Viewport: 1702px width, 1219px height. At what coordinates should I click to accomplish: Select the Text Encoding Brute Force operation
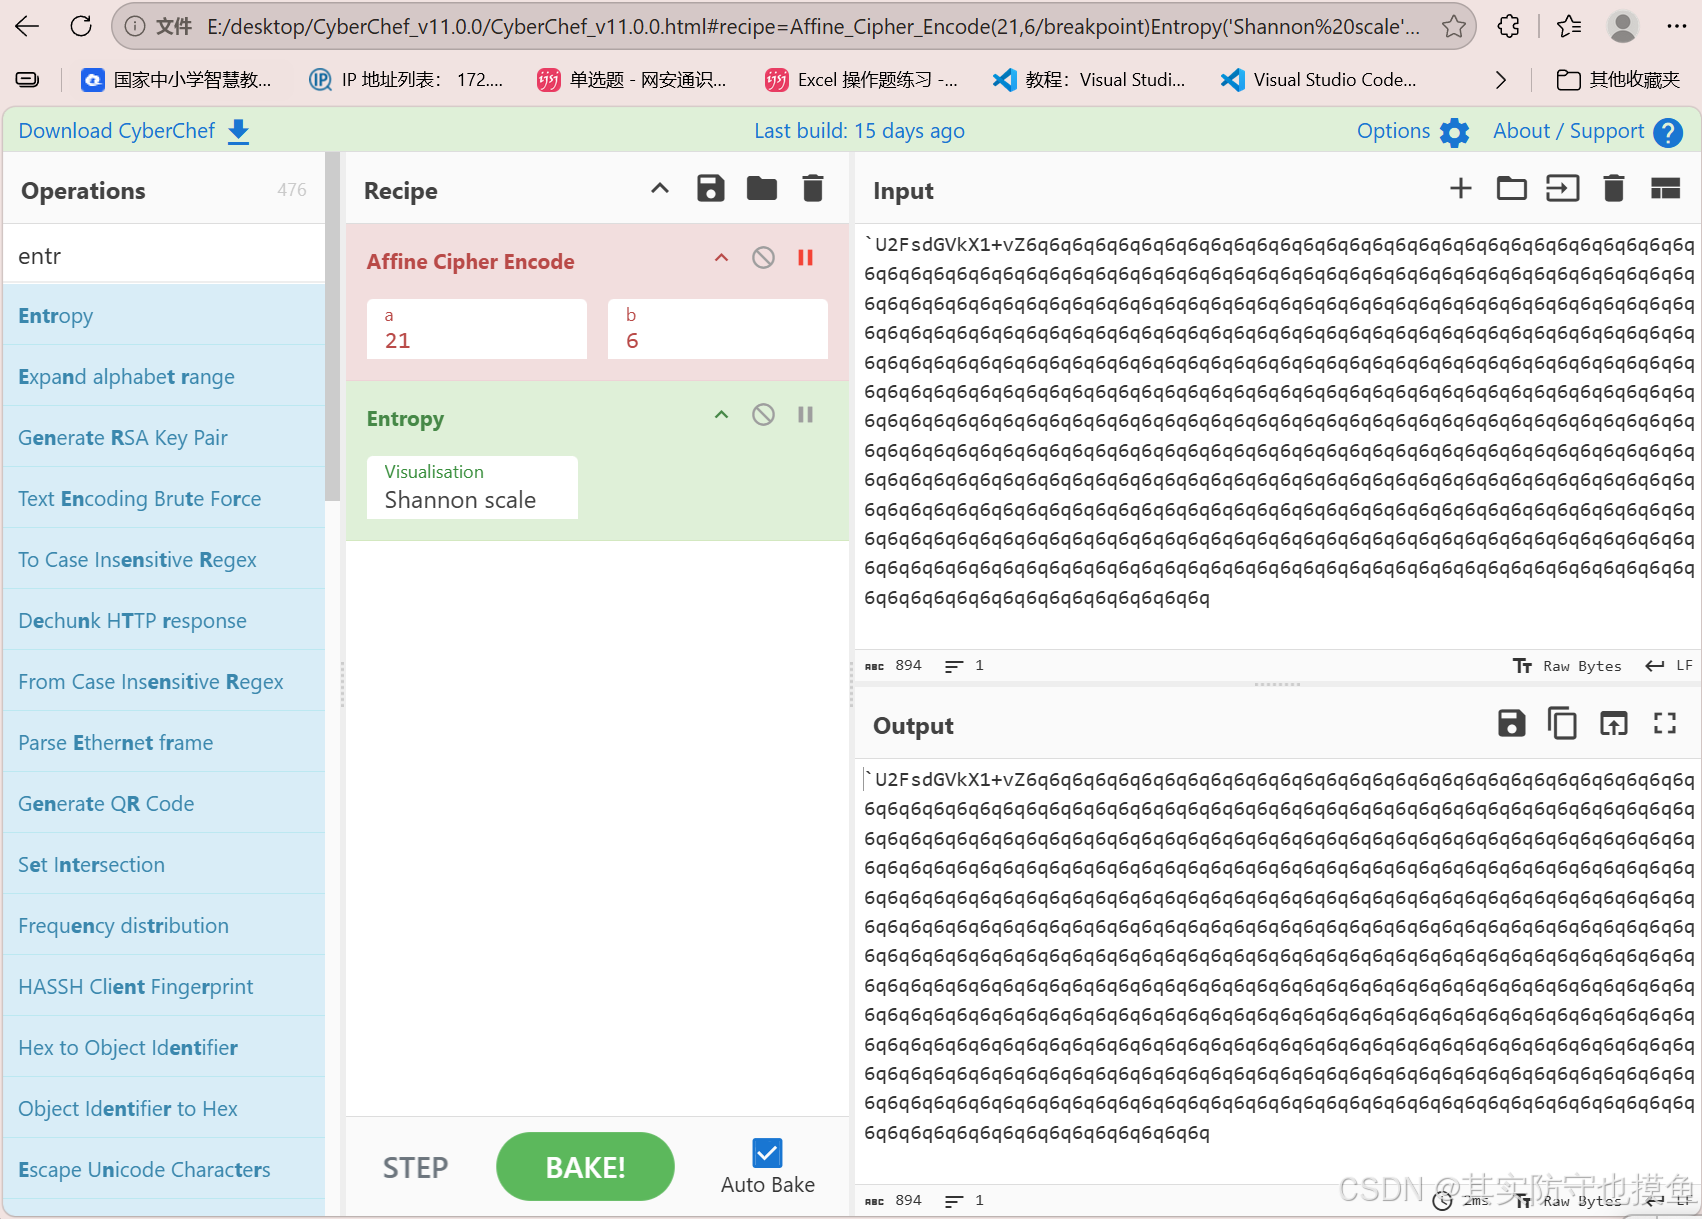pyautogui.click(x=164, y=499)
